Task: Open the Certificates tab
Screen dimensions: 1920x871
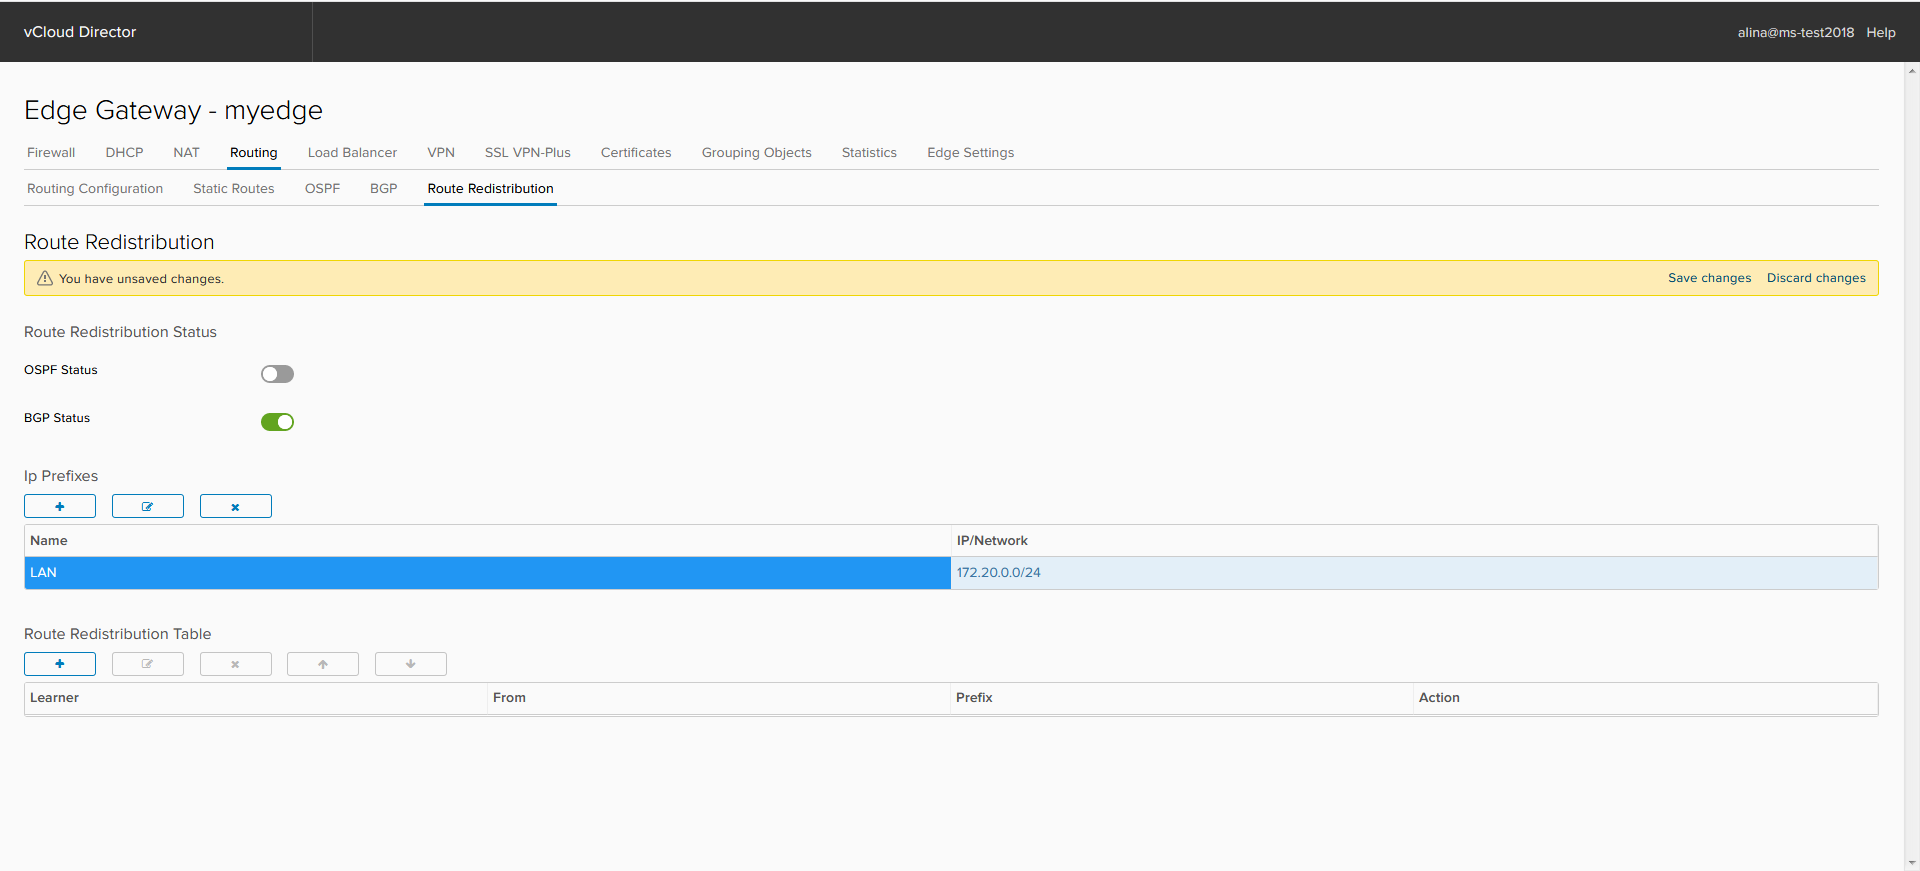Action: click(636, 153)
